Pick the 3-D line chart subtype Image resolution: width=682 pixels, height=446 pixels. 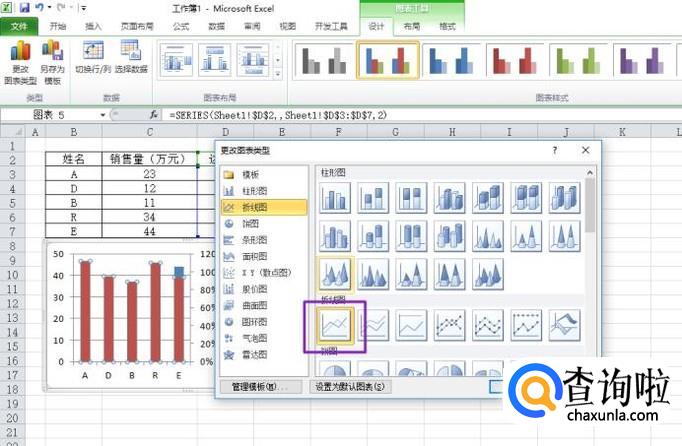(x=565, y=324)
